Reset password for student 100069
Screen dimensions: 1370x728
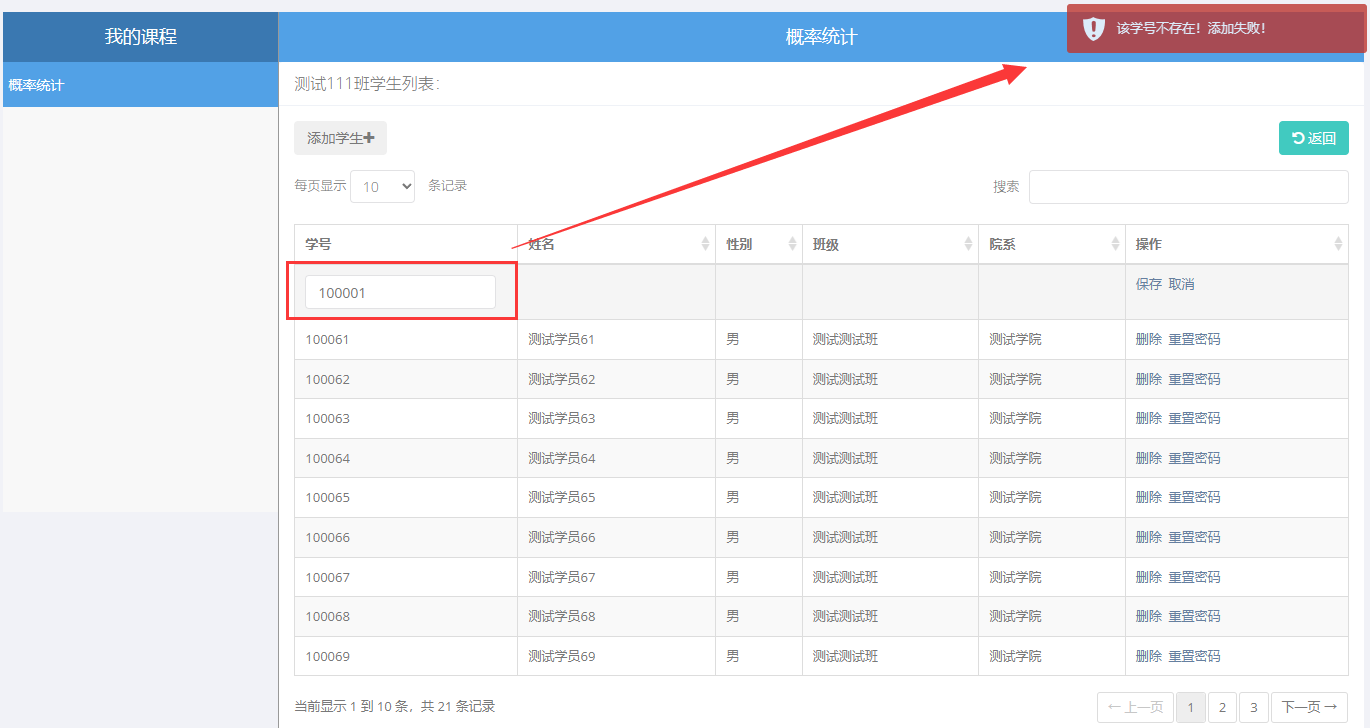click(x=1195, y=656)
